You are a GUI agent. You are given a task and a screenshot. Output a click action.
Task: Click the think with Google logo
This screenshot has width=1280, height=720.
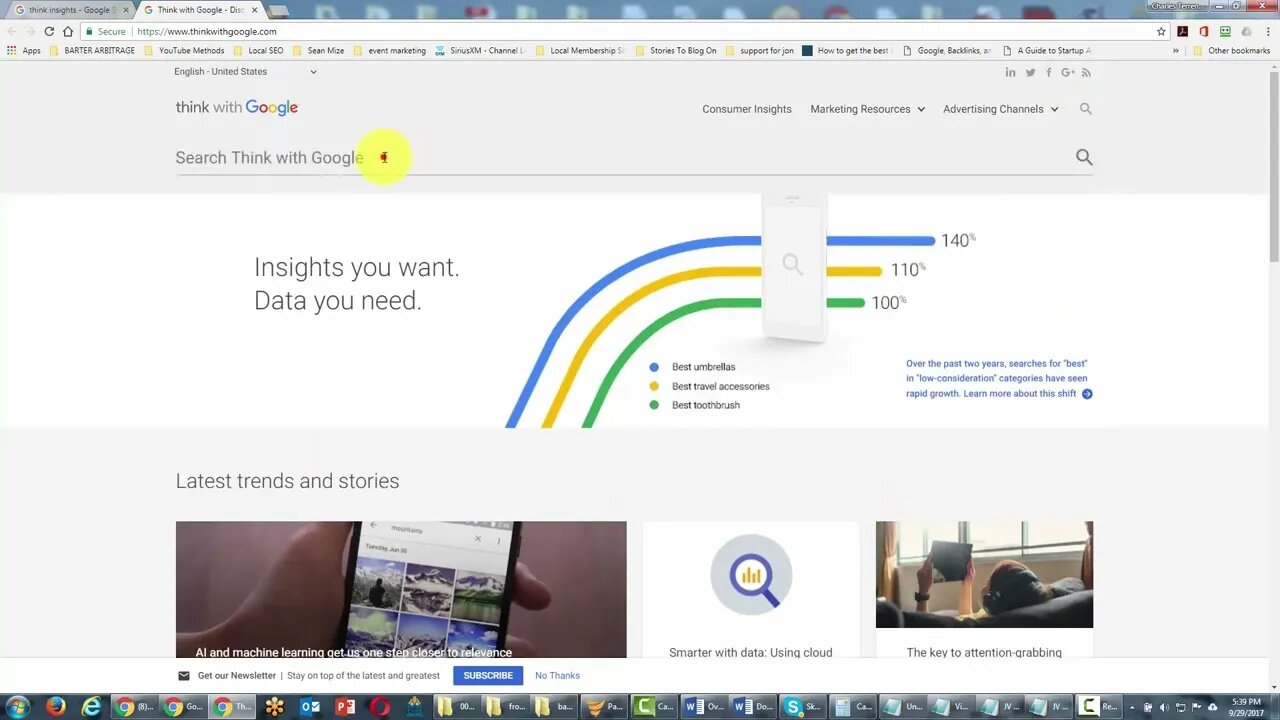(x=237, y=108)
